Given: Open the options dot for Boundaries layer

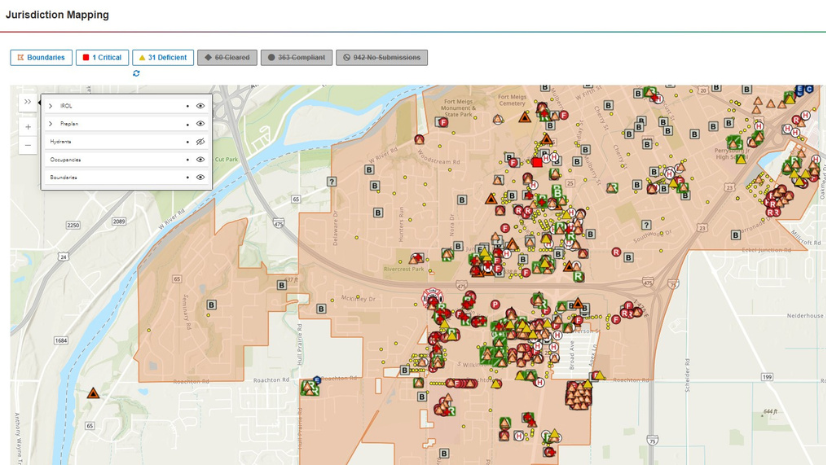Looking at the screenshot, I should pyautogui.click(x=188, y=177).
